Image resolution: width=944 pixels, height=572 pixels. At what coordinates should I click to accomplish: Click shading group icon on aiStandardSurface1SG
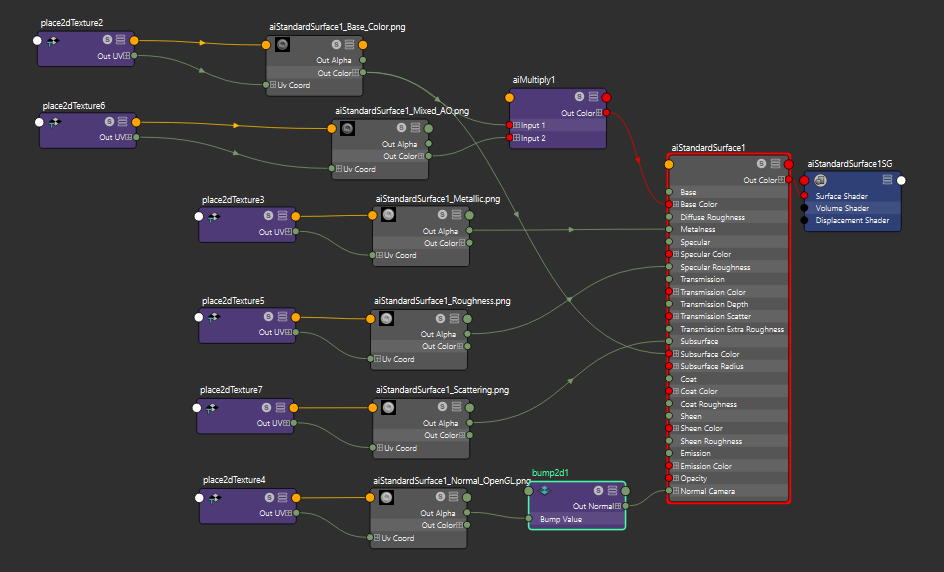pos(820,180)
